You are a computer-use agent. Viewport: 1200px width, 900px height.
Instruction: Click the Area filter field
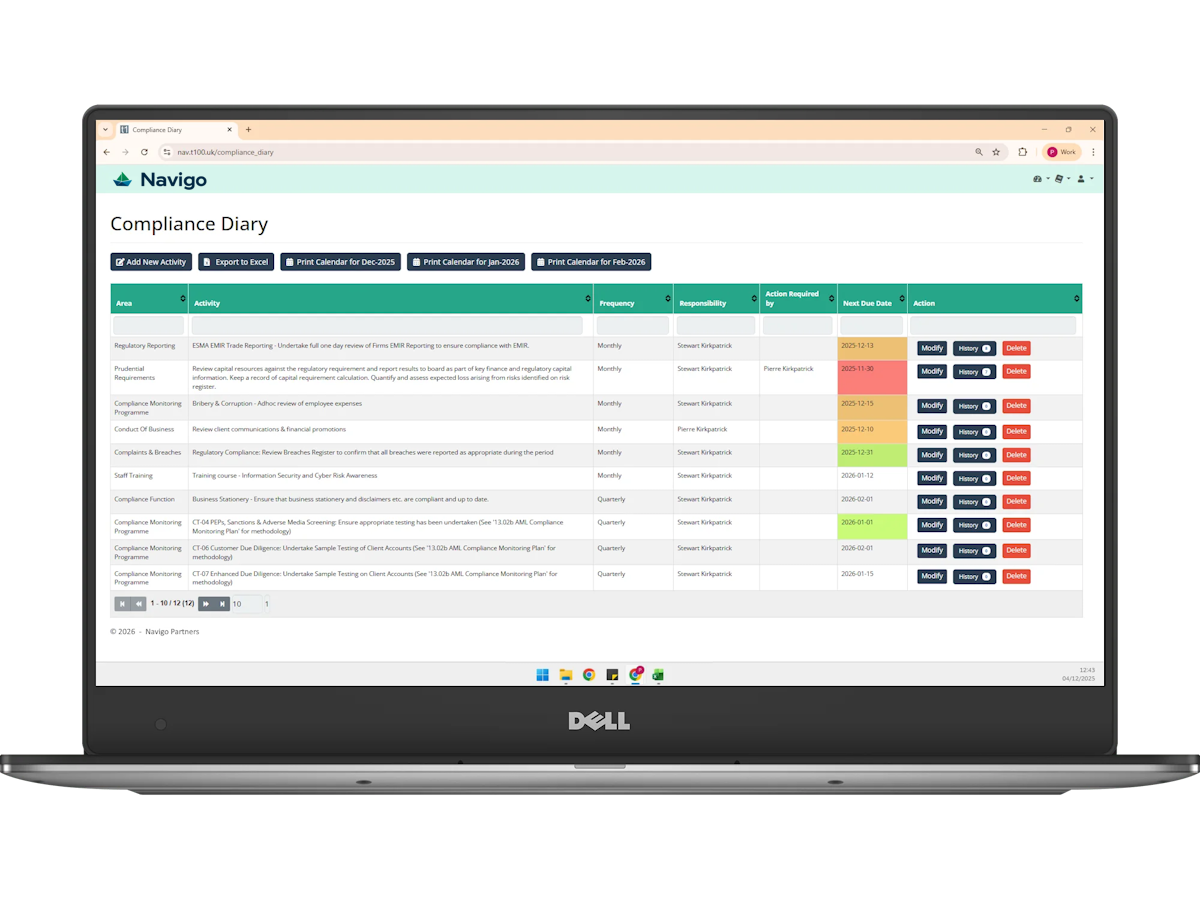coord(149,326)
